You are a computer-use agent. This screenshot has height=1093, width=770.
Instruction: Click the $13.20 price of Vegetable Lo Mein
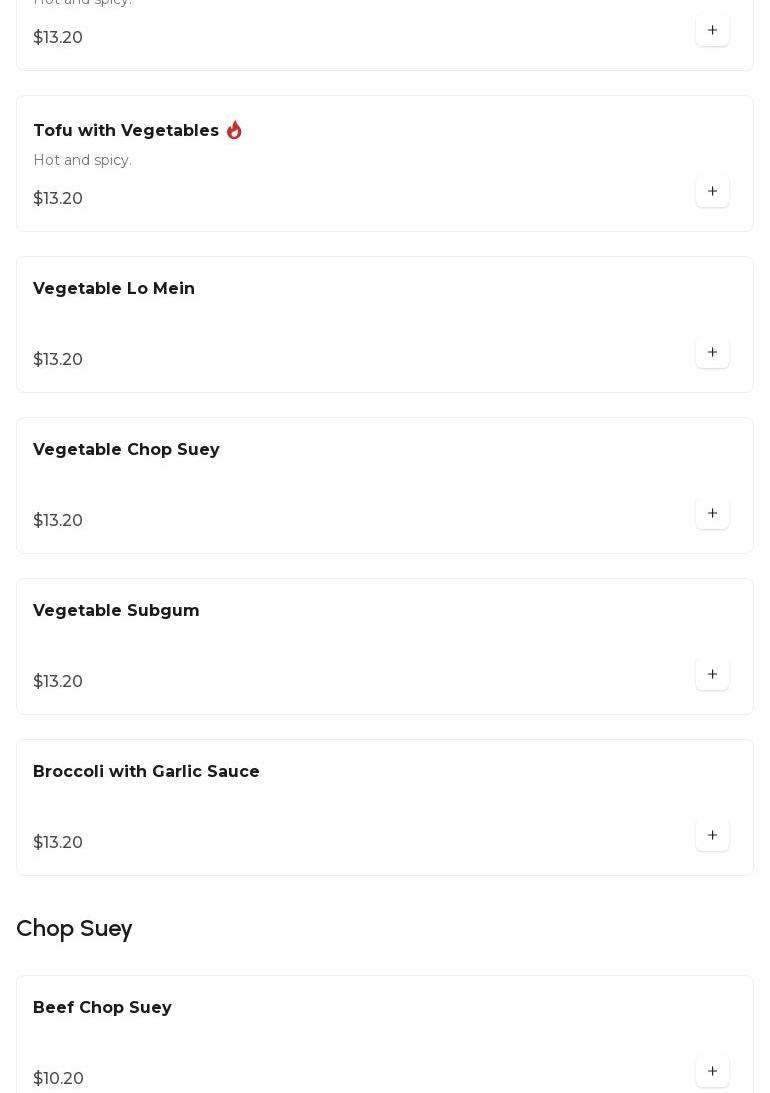tap(58, 360)
